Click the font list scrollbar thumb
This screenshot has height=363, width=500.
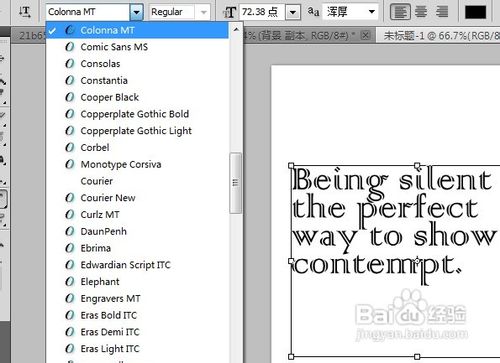pos(236,183)
